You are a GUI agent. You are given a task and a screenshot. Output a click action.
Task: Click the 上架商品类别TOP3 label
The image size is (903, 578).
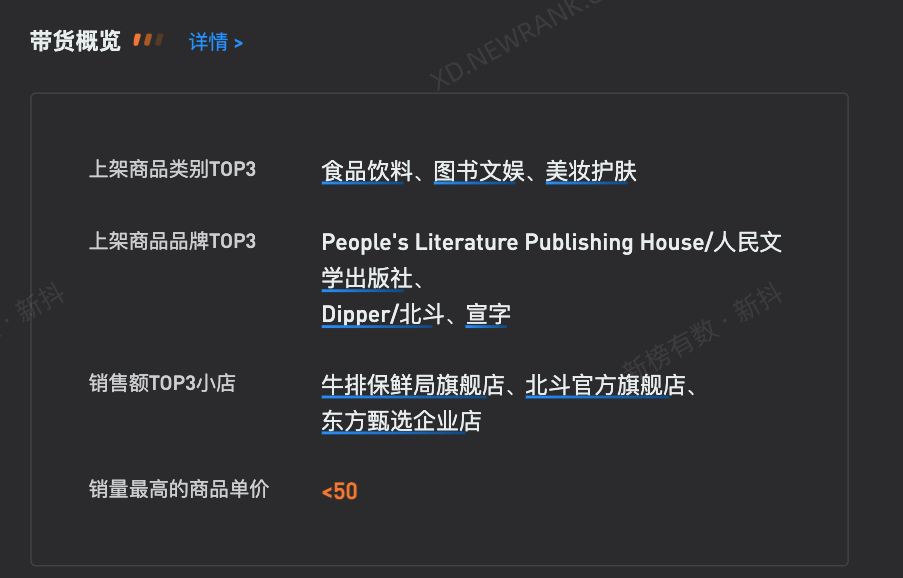[172, 169]
